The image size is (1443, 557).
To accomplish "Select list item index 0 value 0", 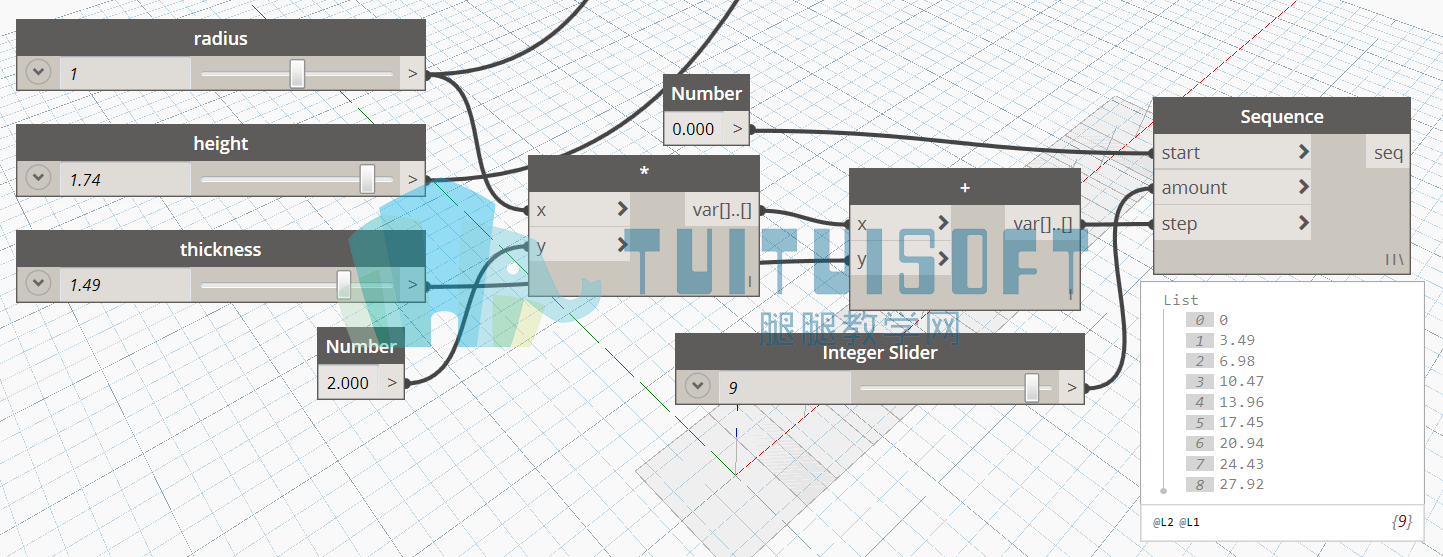I will (x=1223, y=320).
